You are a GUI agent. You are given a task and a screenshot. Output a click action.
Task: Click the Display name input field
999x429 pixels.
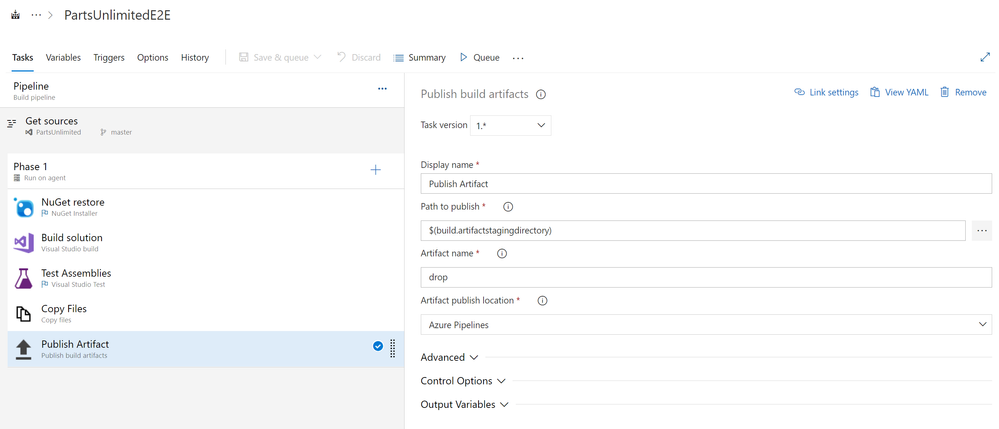coord(706,184)
